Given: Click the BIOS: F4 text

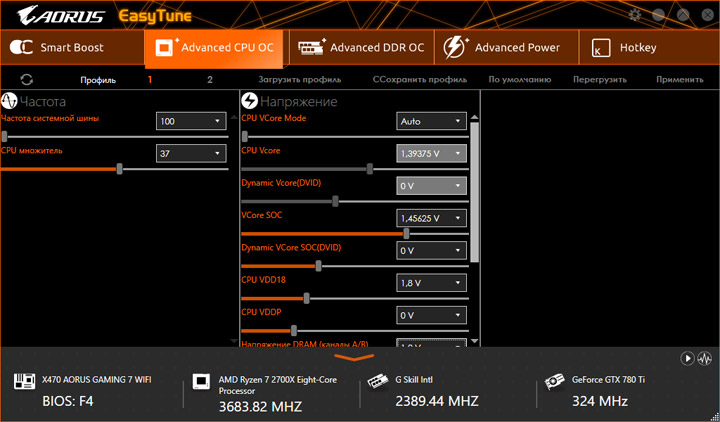Looking at the screenshot, I should click(68, 401).
